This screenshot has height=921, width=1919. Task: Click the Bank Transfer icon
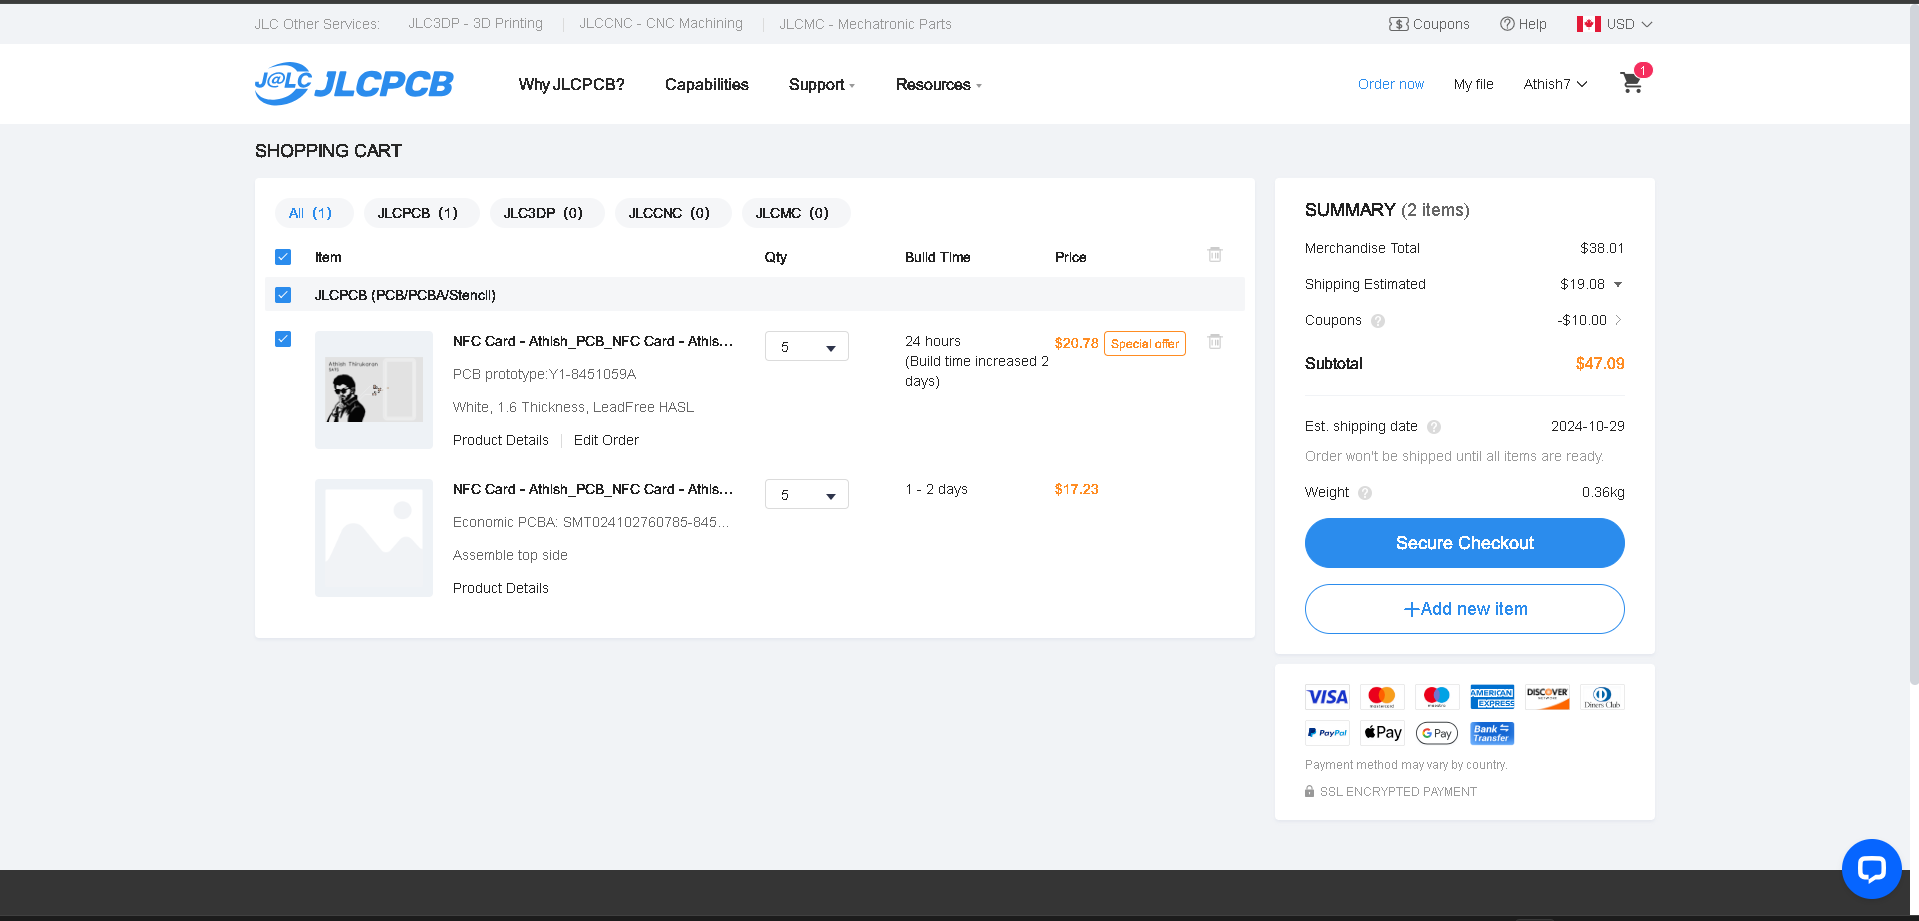pyautogui.click(x=1492, y=733)
